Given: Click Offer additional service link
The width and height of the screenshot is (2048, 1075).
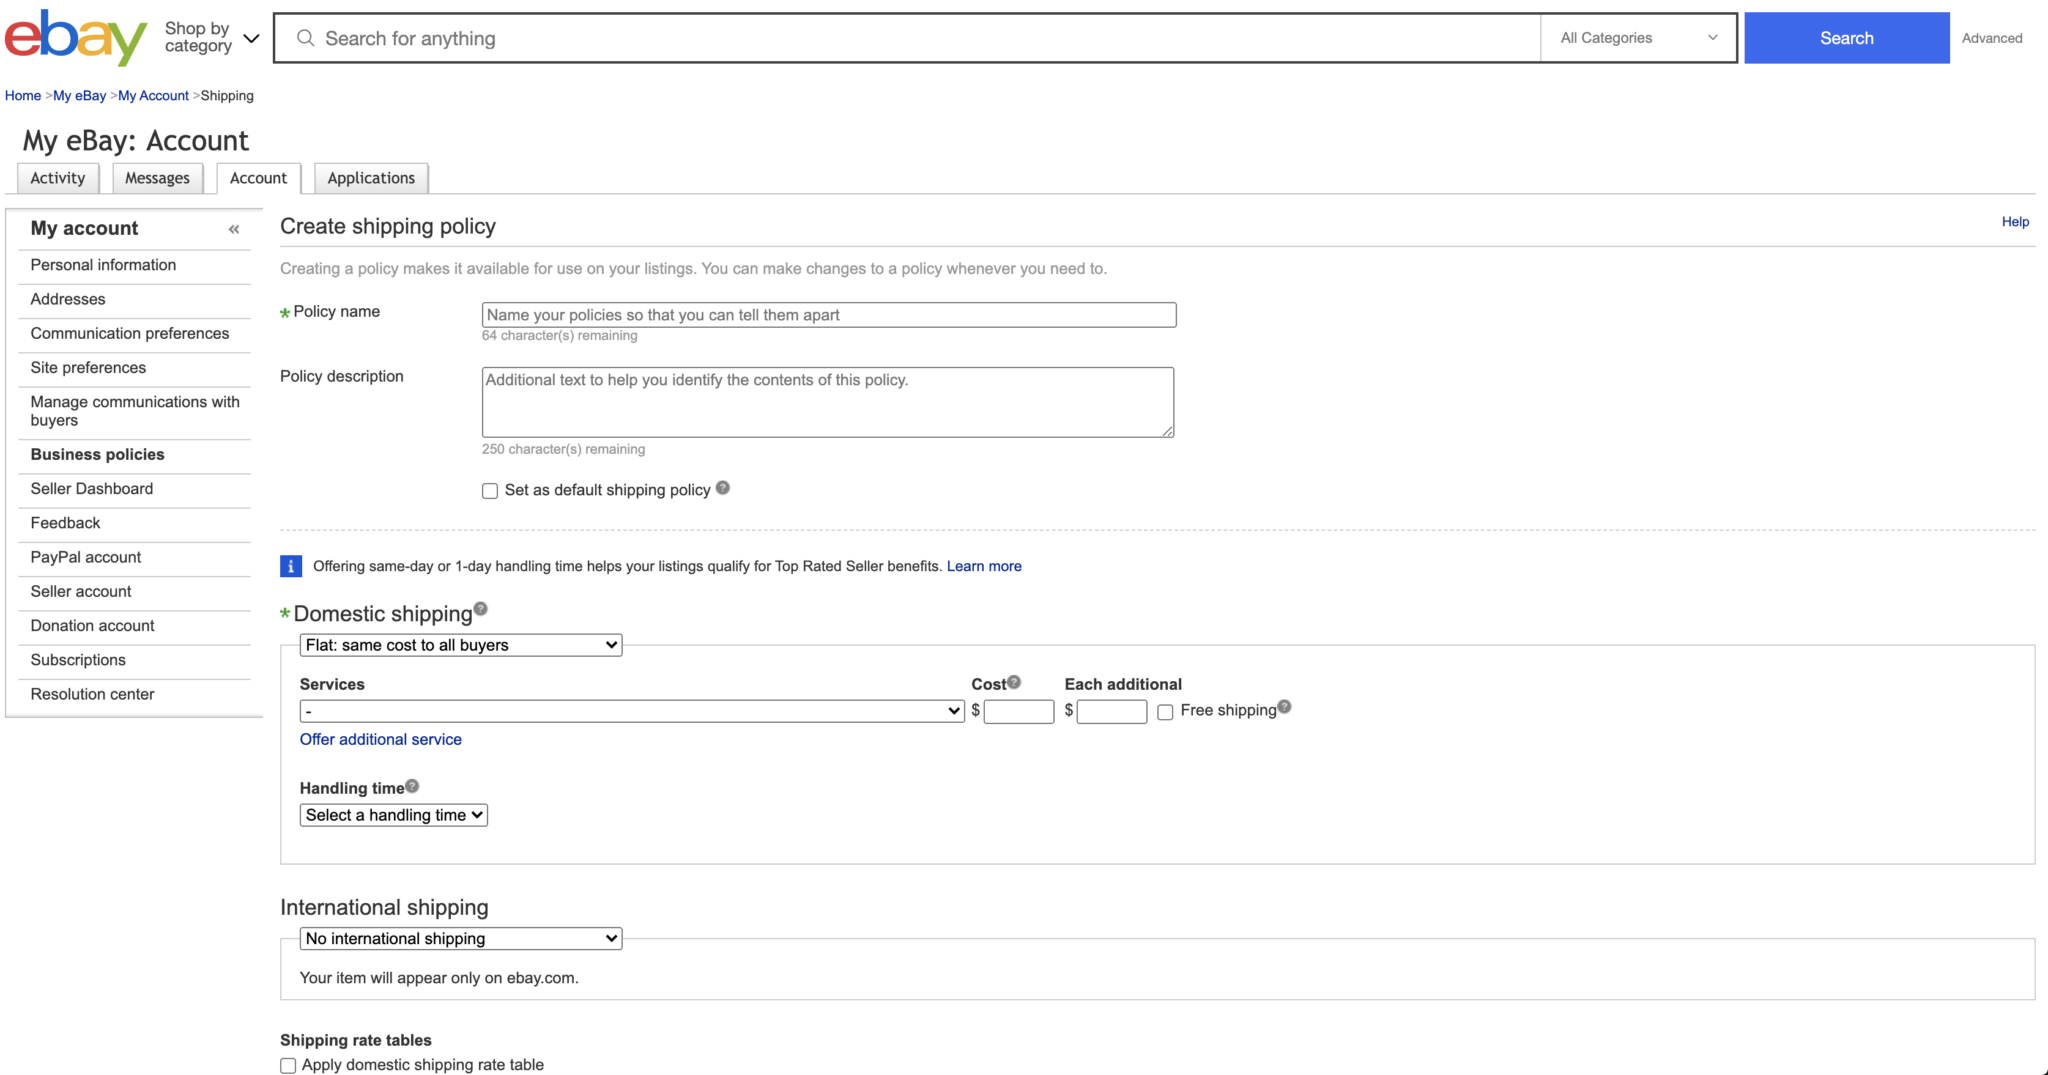Looking at the screenshot, I should click(380, 739).
